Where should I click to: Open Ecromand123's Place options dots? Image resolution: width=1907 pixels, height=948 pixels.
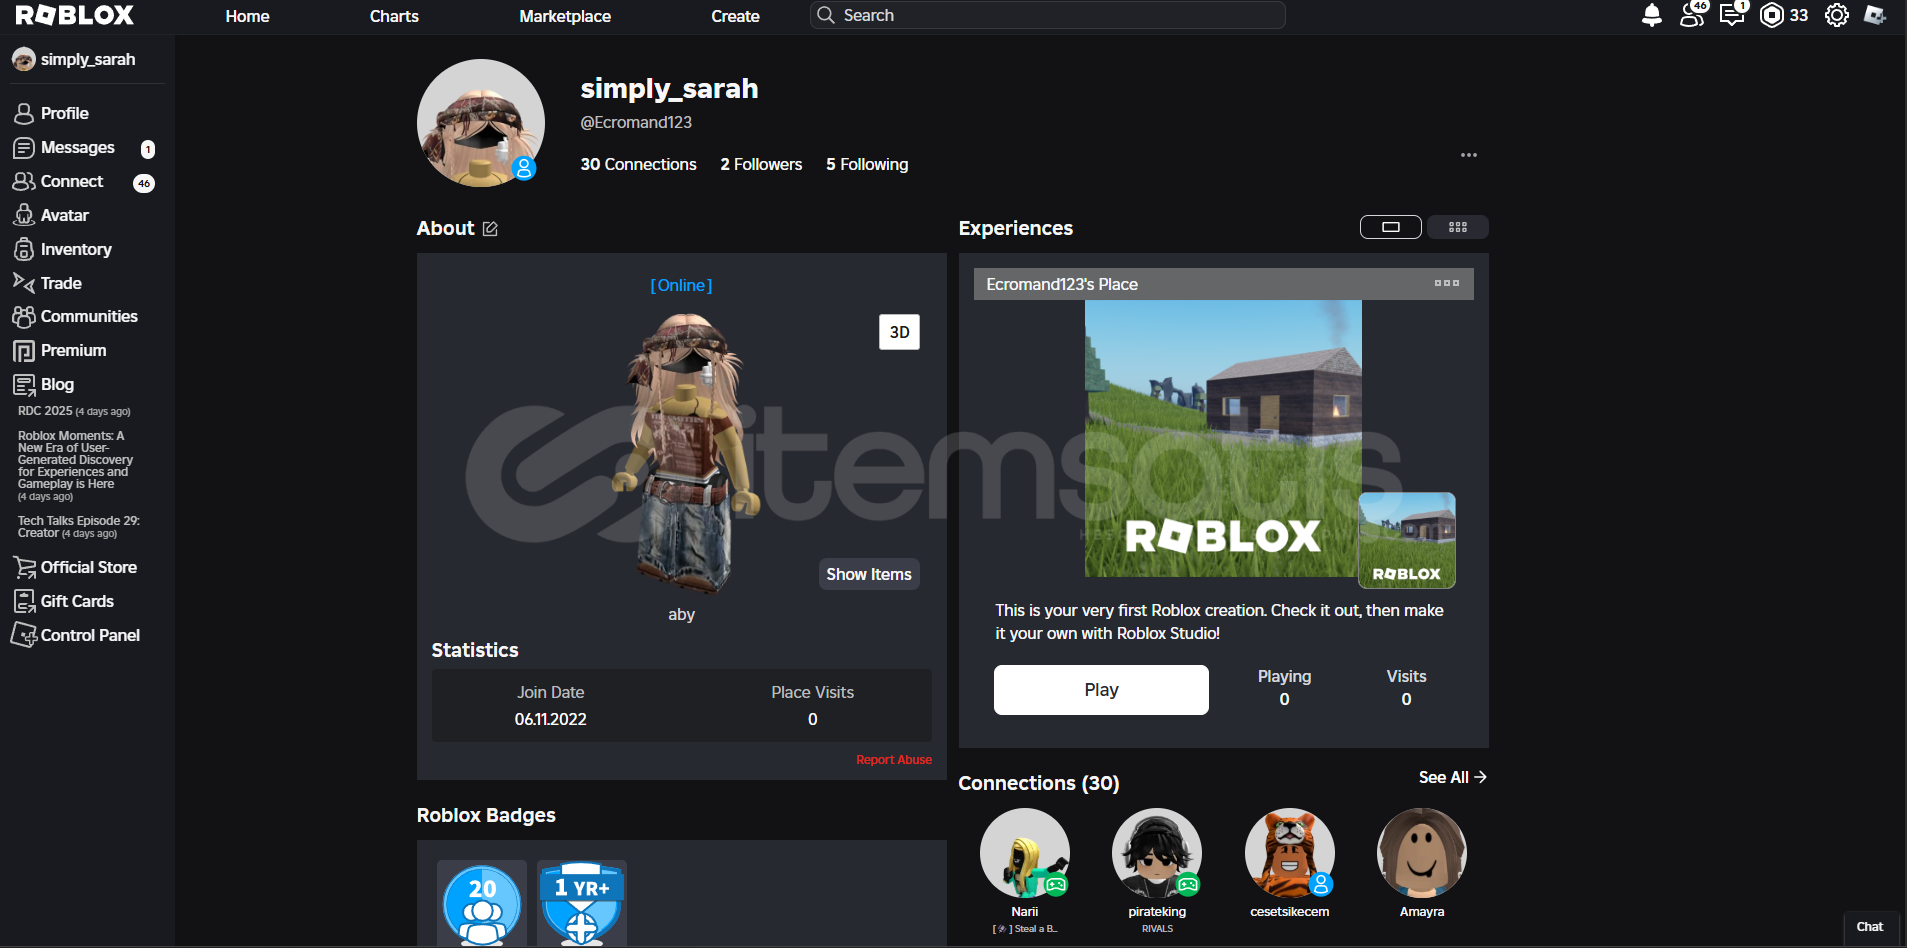coord(1447,283)
